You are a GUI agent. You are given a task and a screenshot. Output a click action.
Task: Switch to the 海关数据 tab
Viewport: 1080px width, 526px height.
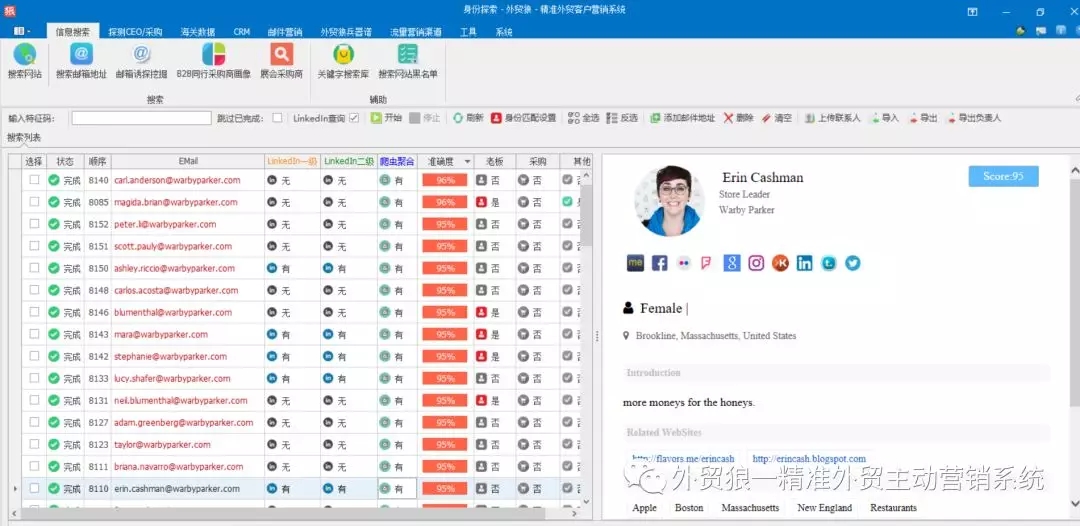coord(198,32)
